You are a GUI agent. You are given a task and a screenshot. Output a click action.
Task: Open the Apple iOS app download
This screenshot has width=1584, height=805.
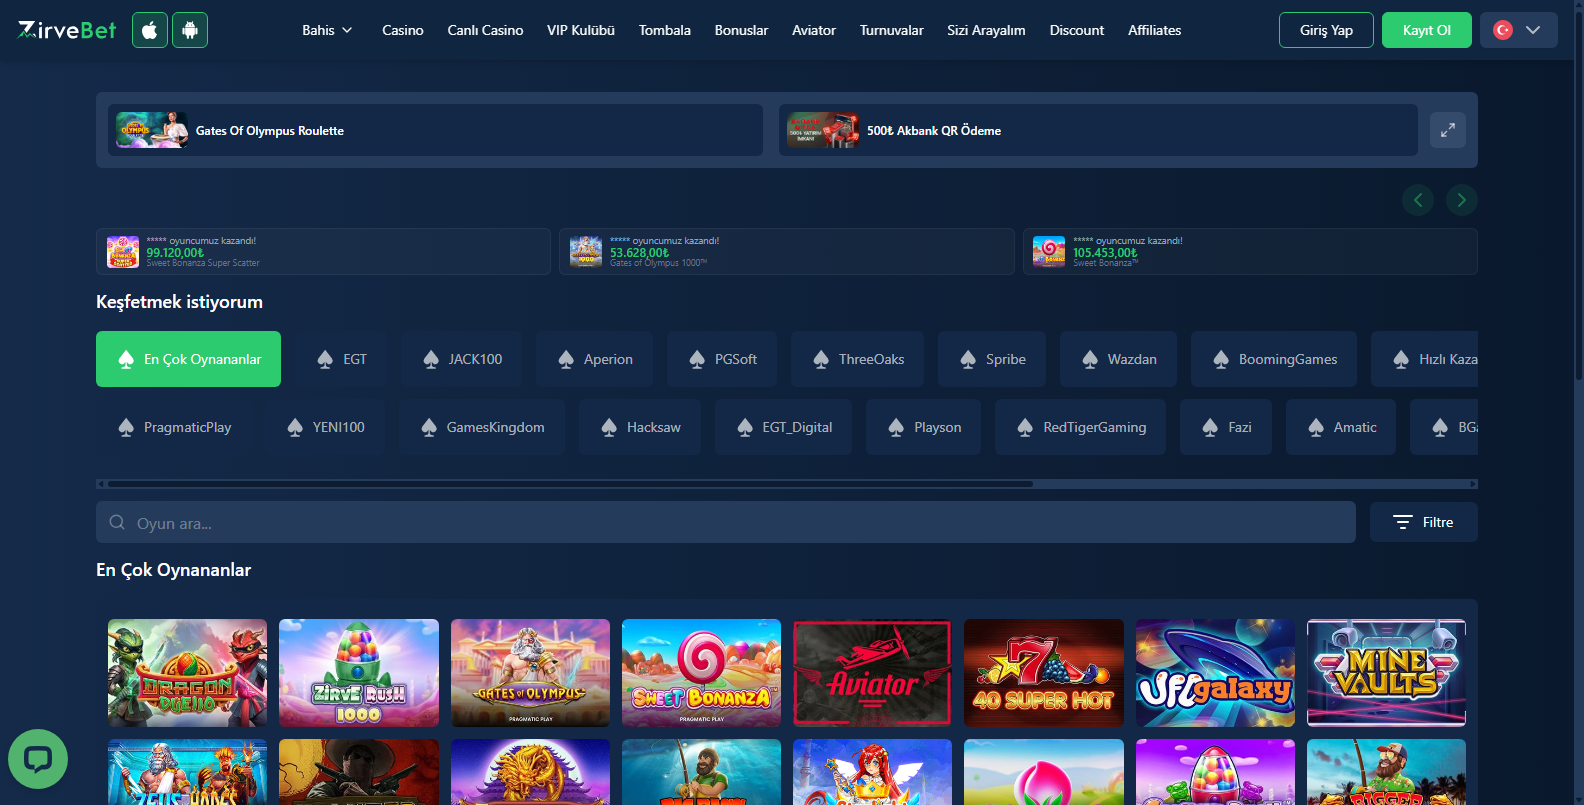[150, 30]
